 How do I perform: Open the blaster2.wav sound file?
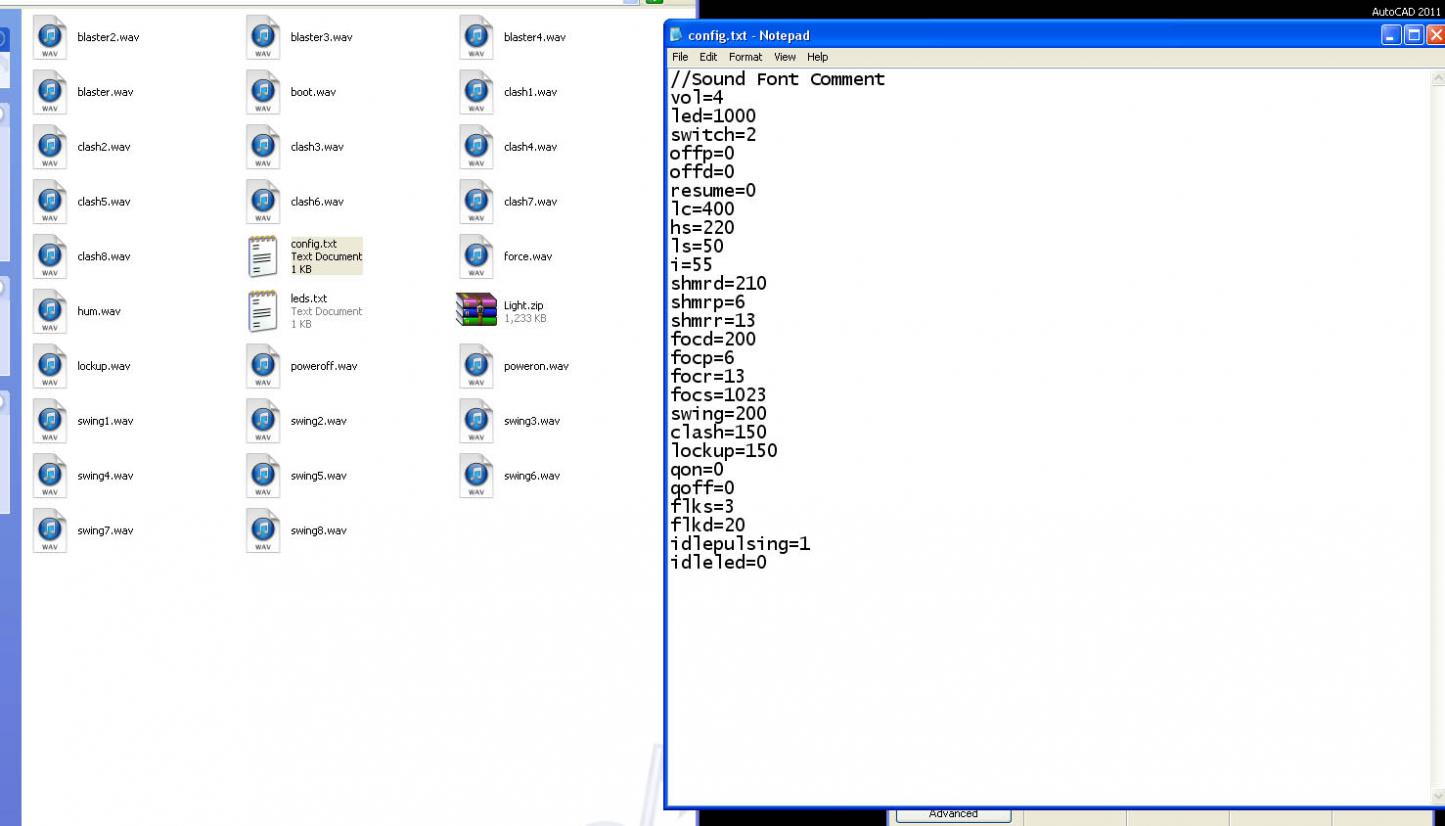[49, 37]
